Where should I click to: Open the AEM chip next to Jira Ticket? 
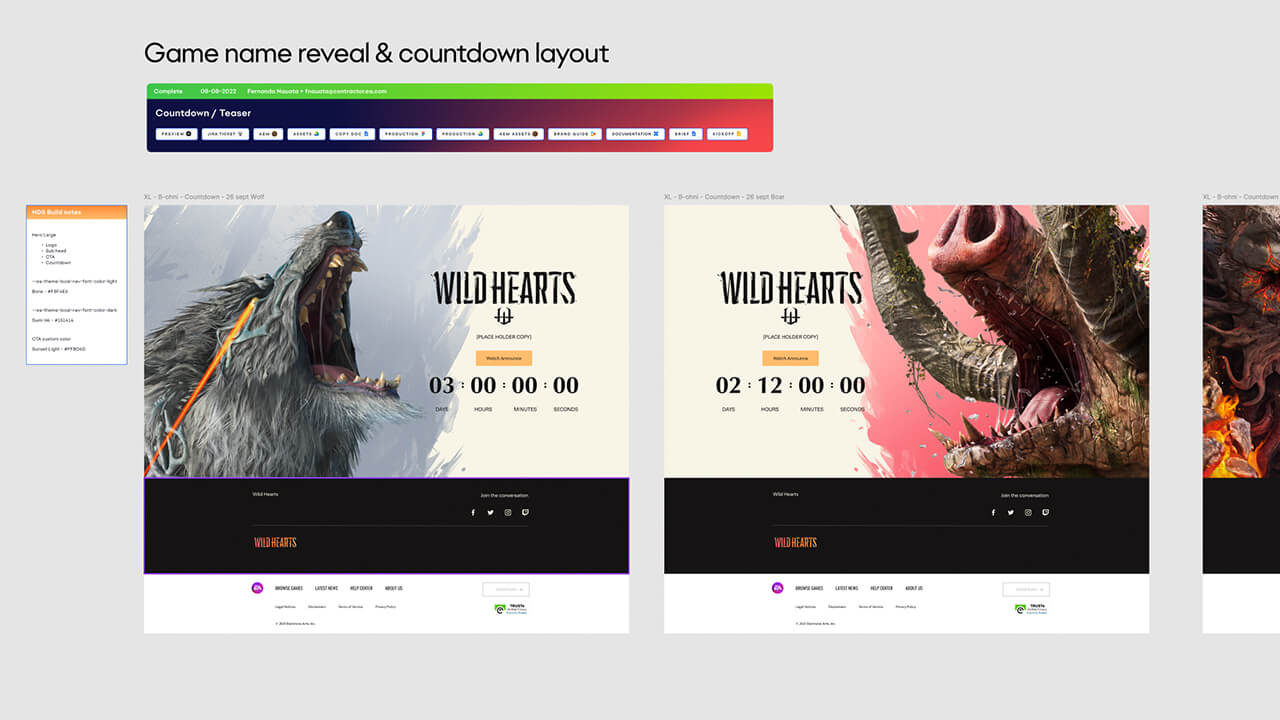[x=268, y=133]
